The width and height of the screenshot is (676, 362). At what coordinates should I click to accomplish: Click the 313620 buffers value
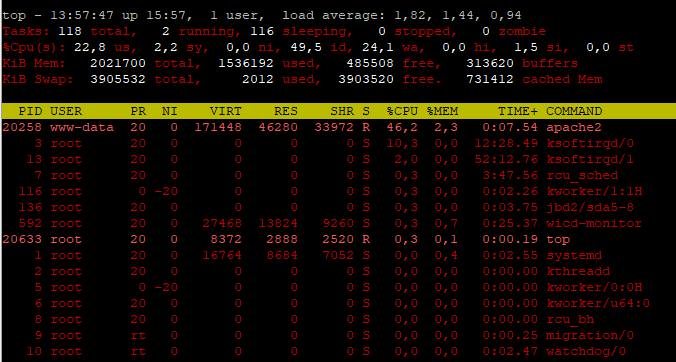(x=490, y=63)
